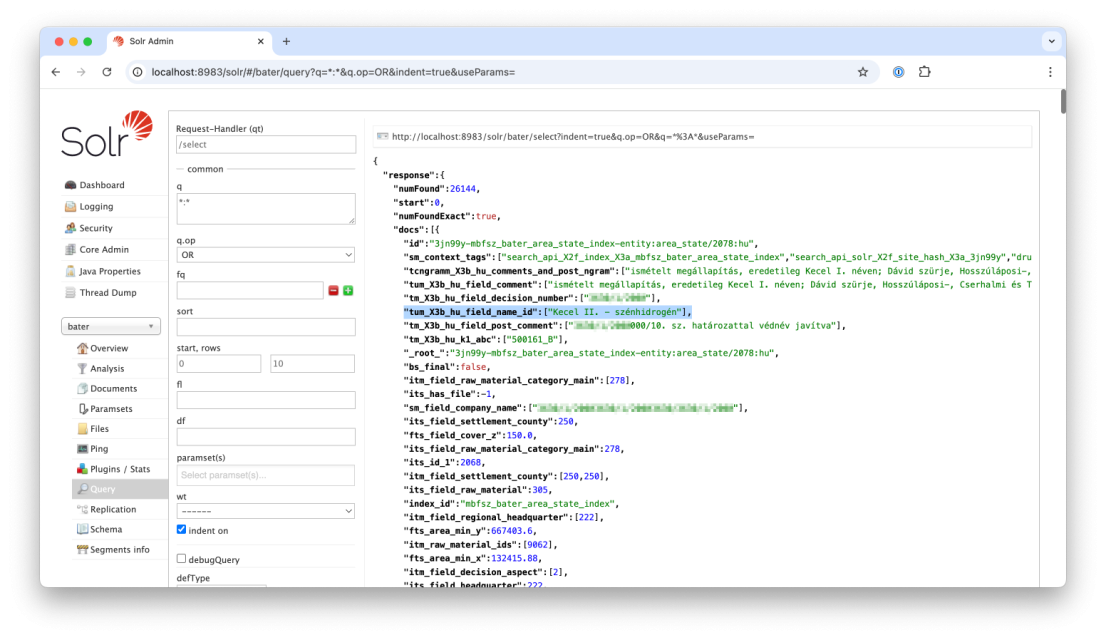Open the wt format dropdown

click(x=266, y=511)
